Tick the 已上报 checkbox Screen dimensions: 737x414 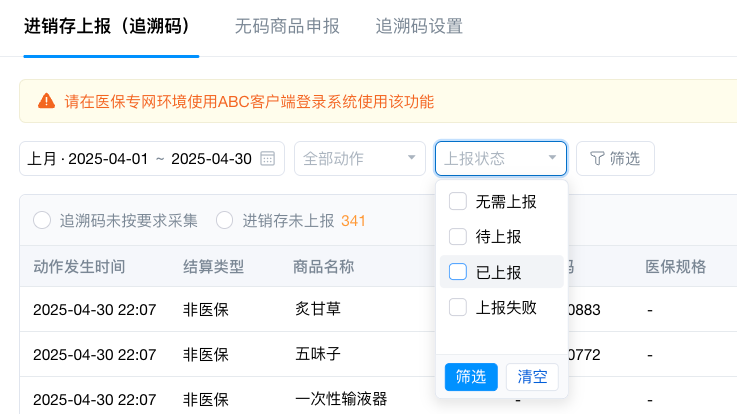point(458,272)
